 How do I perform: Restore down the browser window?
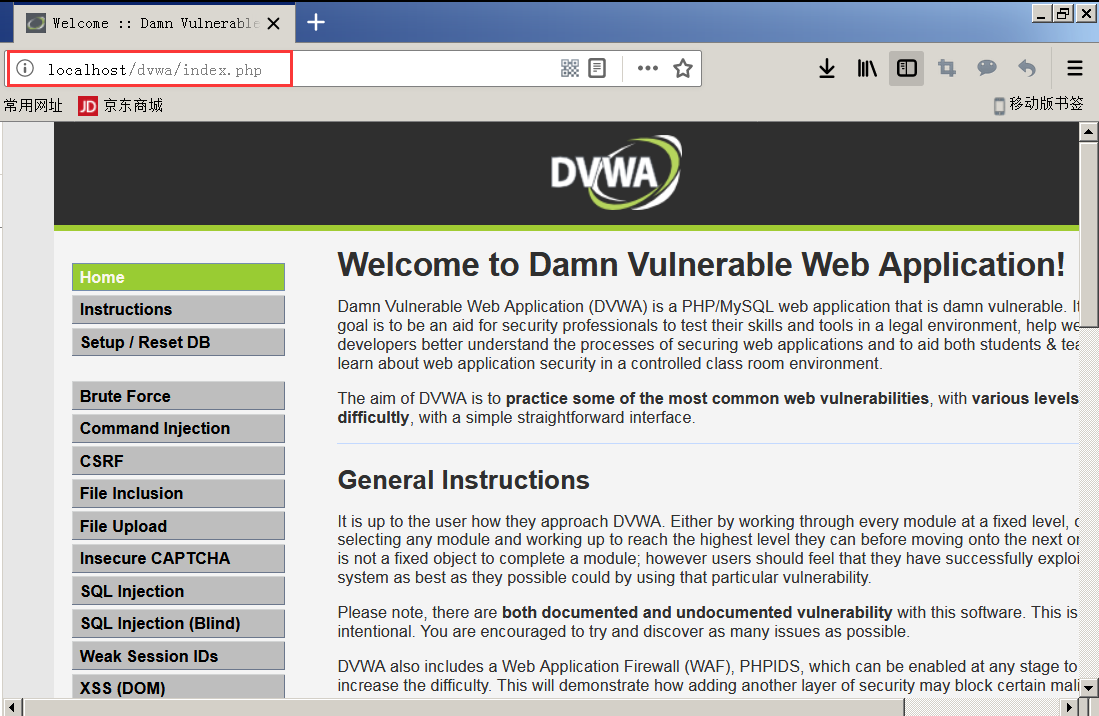click(x=1063, y=14)
